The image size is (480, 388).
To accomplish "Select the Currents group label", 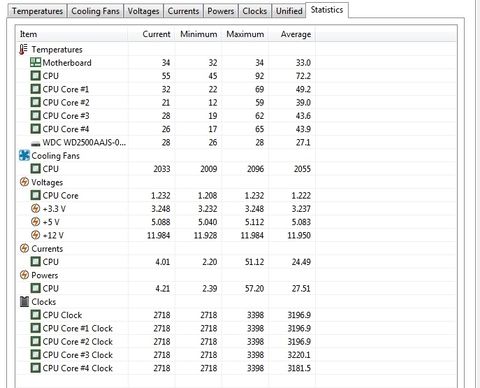I will (x=47, y=249).
